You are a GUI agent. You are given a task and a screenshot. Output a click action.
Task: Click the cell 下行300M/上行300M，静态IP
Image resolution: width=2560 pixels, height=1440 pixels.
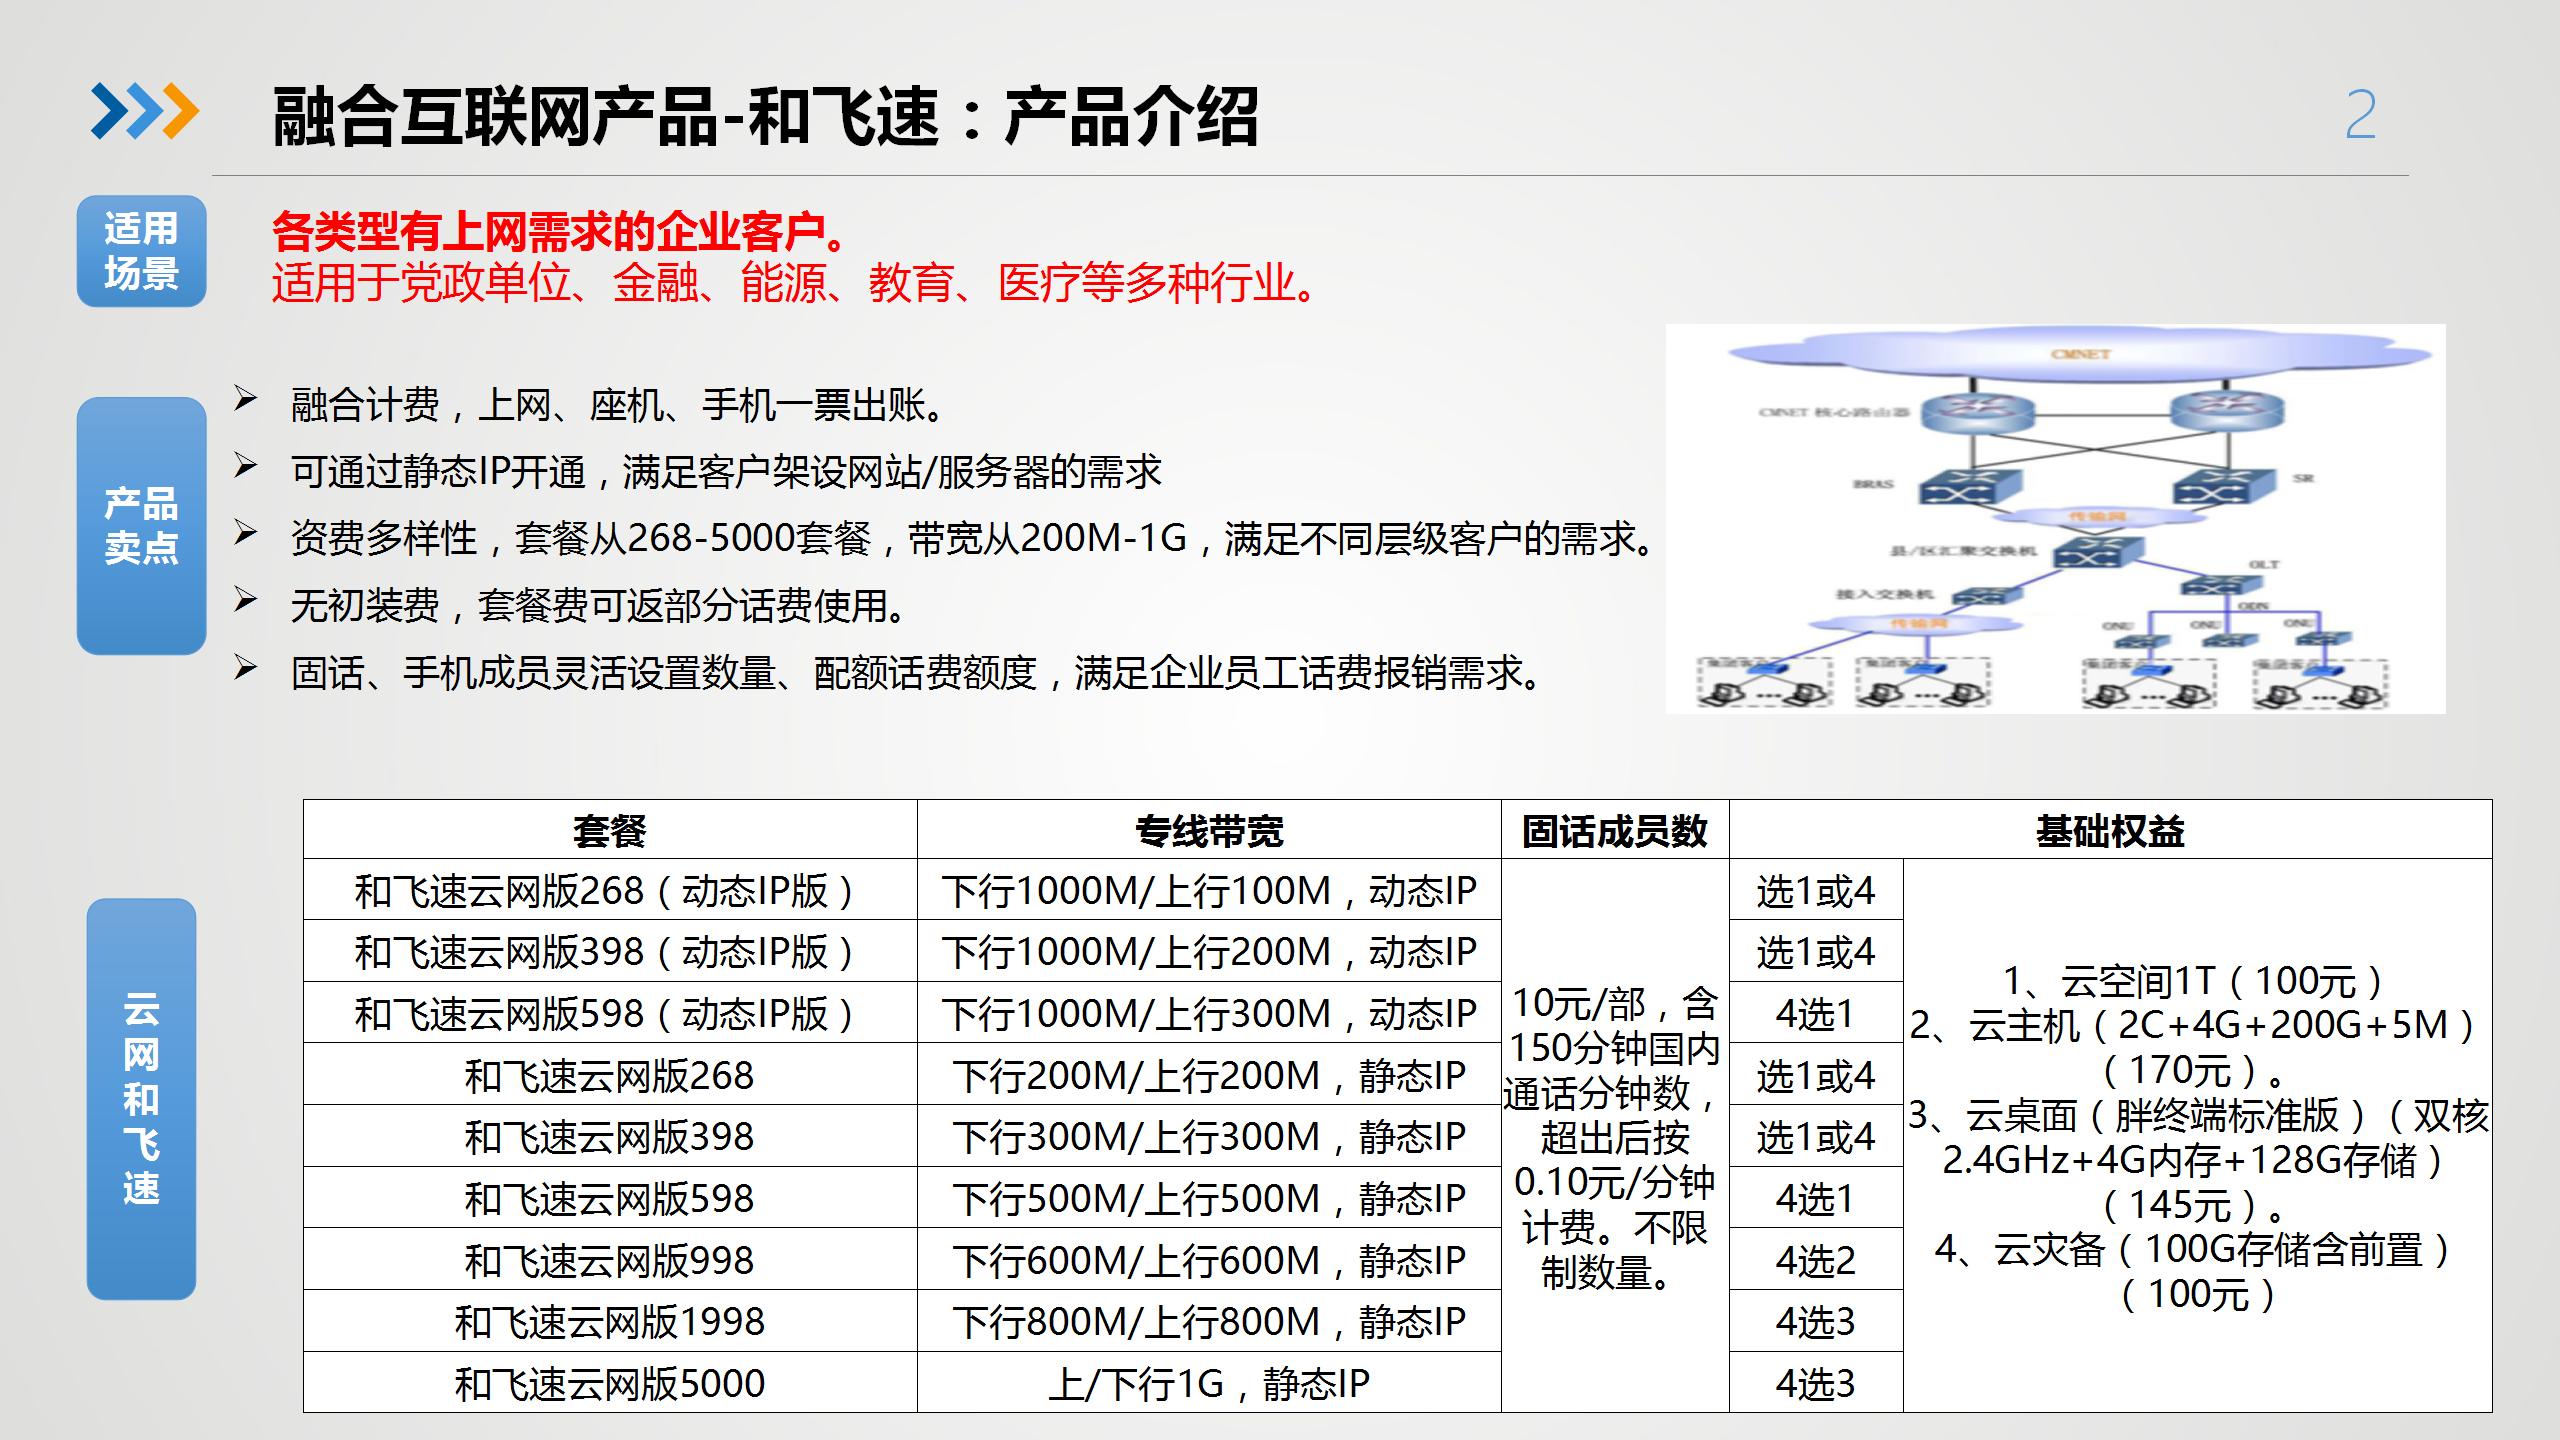click(x=1209, y=1136)
